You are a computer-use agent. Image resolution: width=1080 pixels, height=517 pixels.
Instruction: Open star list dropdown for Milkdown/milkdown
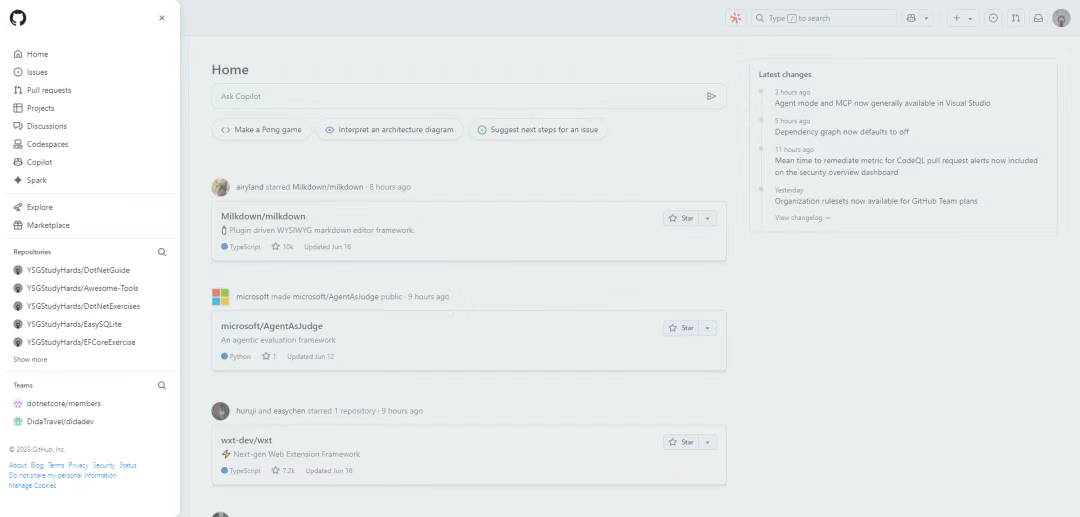(707, 218)
